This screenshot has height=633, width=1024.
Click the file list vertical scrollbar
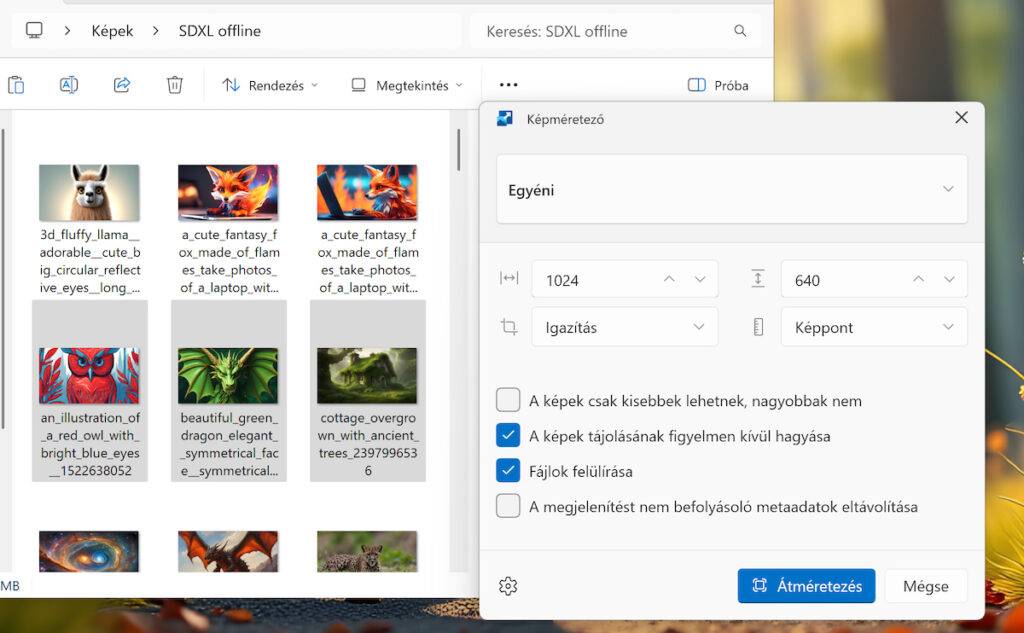tap(458, 150)
